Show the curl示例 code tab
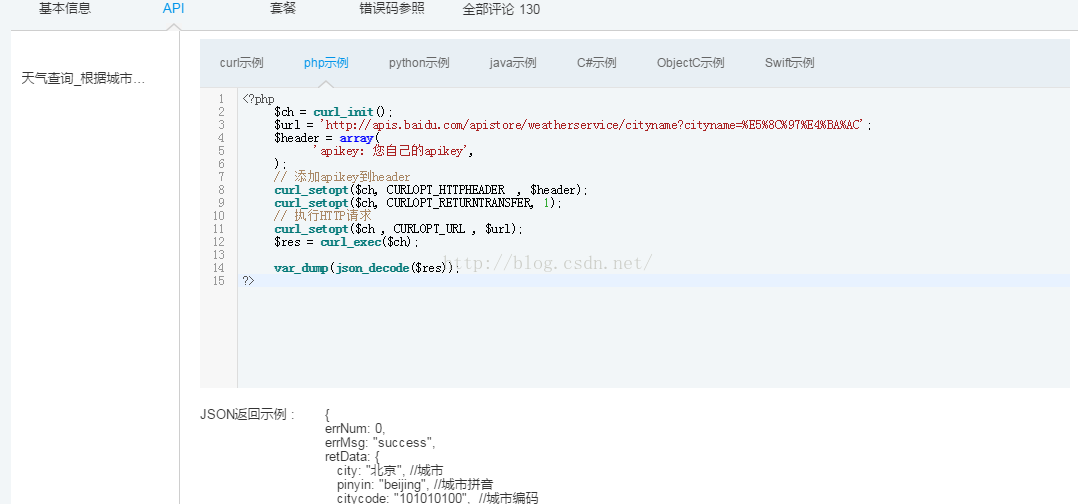The height and width of the screenshot is (504, 1078). tap(241, 63)
